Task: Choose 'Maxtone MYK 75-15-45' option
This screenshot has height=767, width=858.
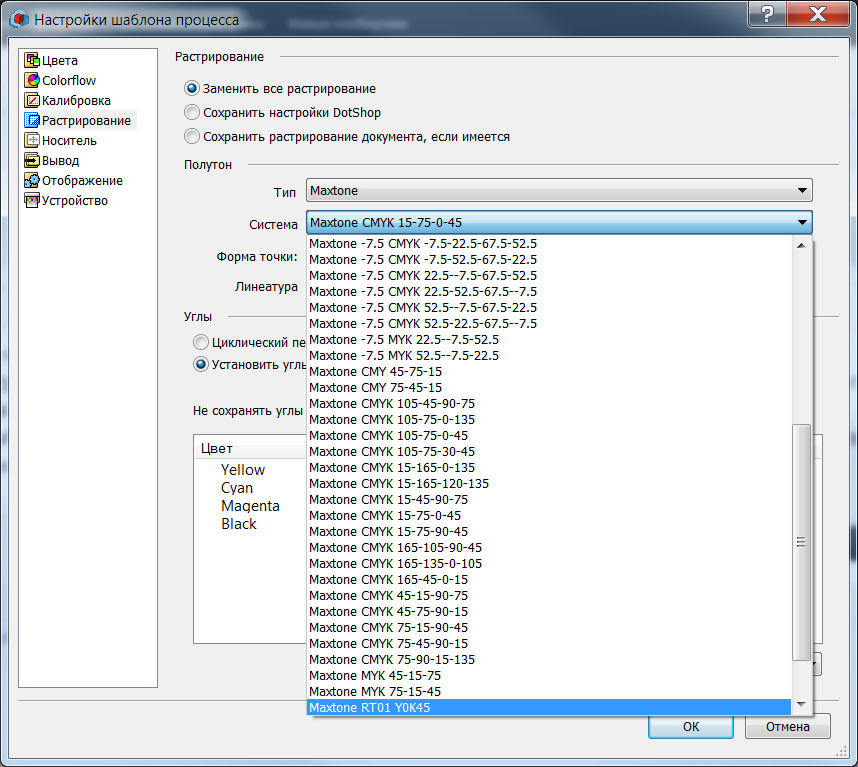Action: [x=549, y=692]
